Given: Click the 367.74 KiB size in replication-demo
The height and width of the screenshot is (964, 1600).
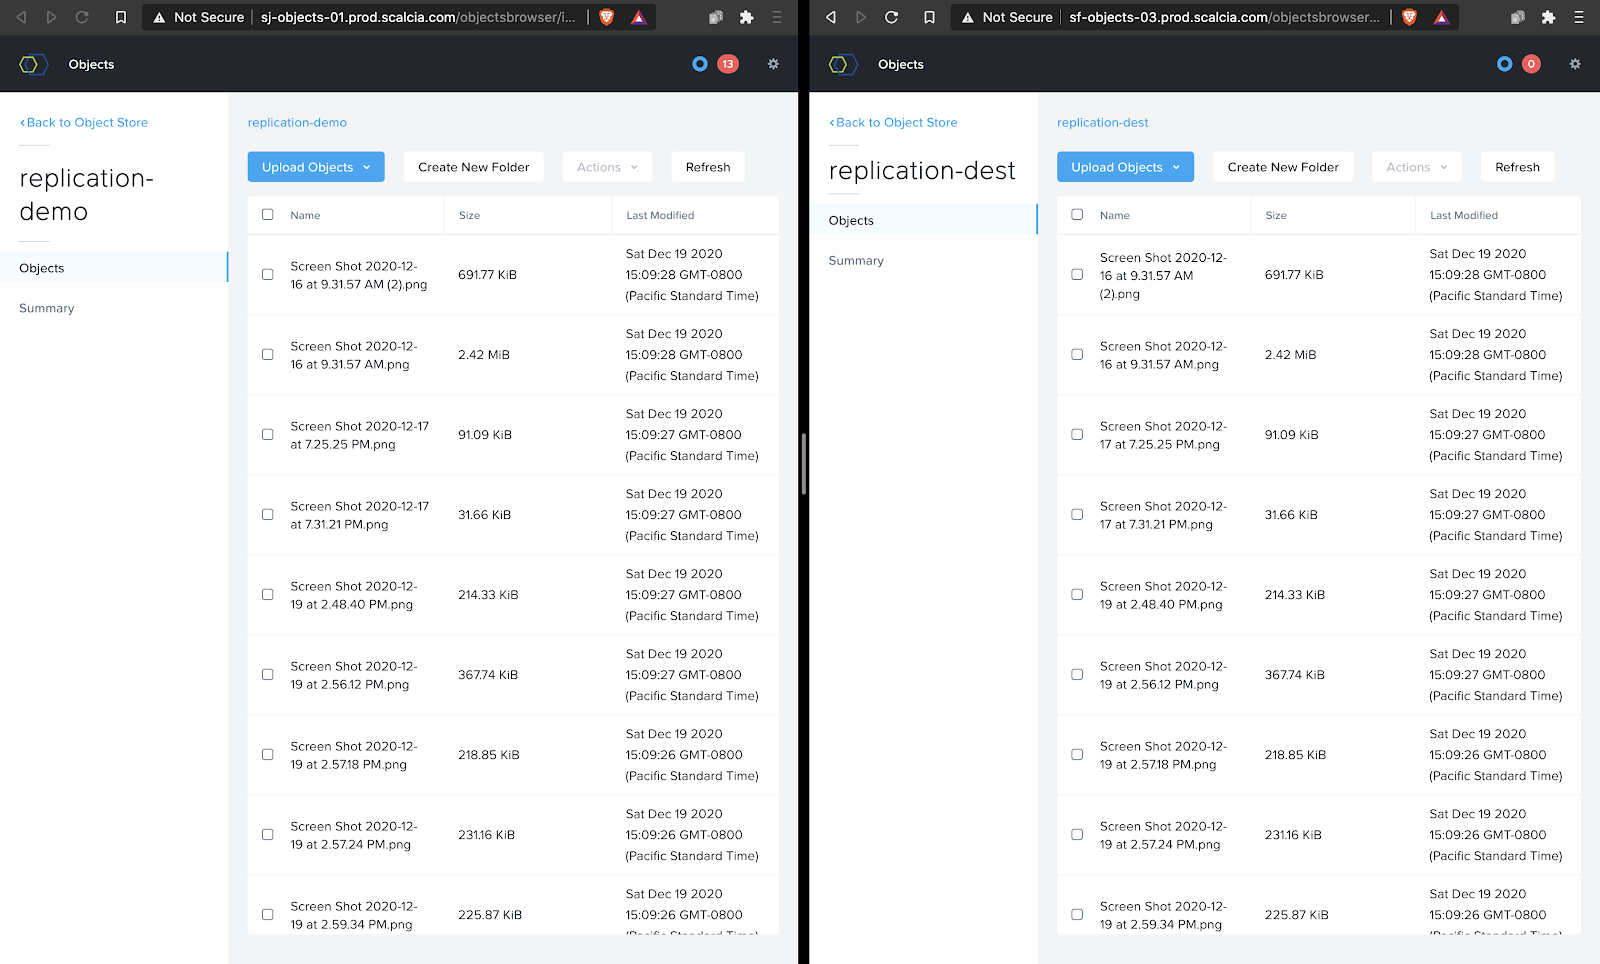Looking at the screenshot, I should pyautogui.click(x=488, y=675).
